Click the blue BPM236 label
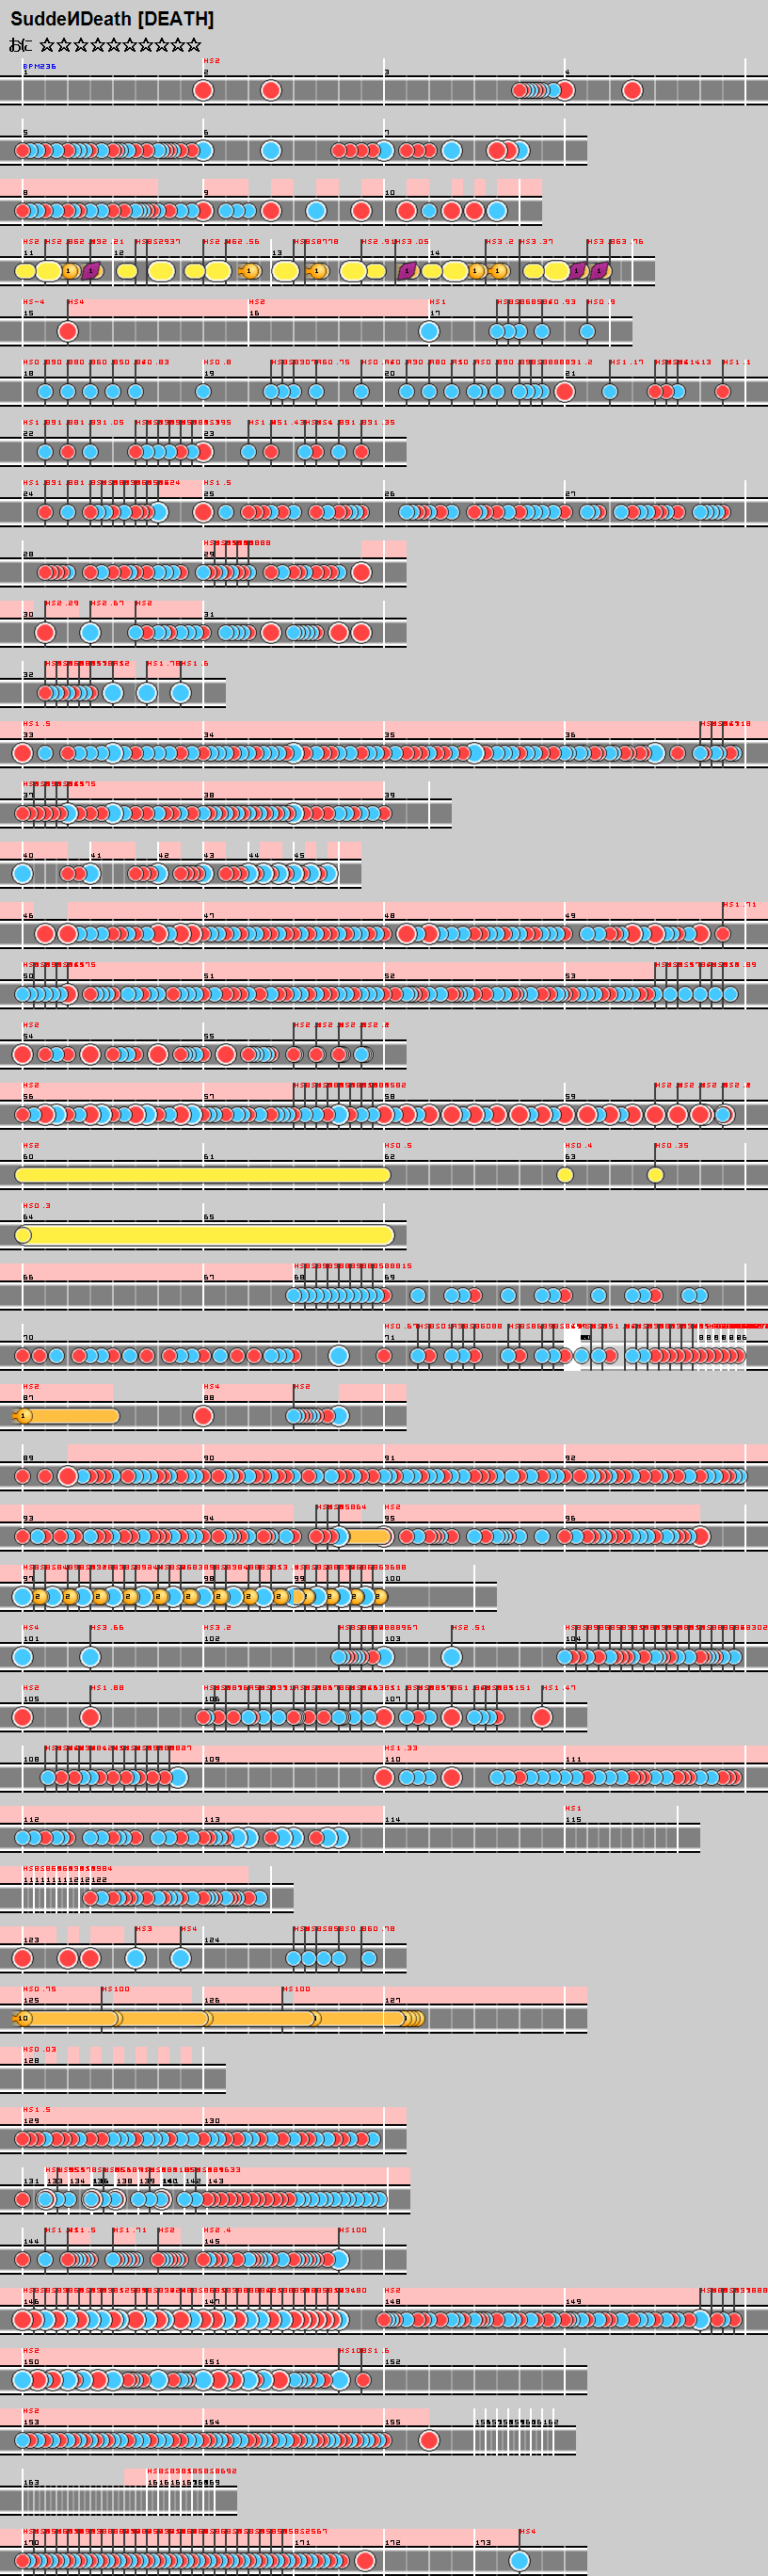768x2576 pixels. (40, 67)
